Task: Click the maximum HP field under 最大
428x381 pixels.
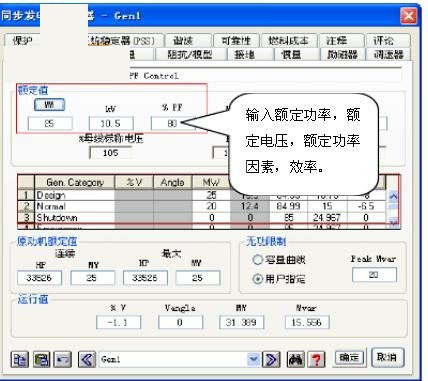Action: coord(145,278)
